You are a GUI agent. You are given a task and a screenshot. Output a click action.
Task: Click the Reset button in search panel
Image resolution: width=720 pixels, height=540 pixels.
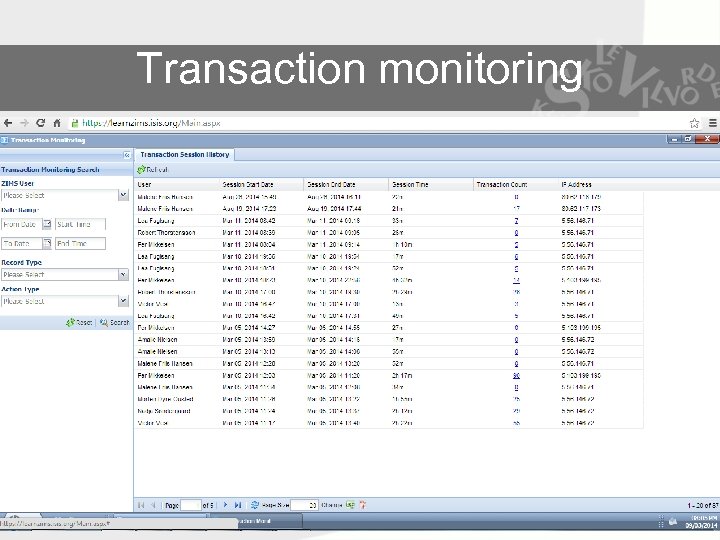tap(79, 322)
